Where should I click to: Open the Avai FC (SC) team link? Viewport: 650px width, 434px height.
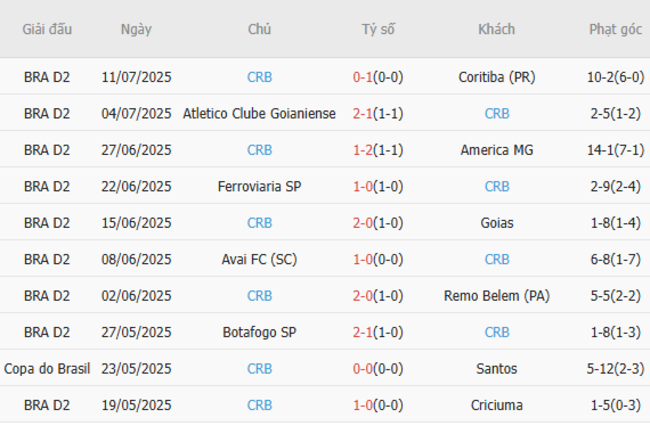click(259, 259)
